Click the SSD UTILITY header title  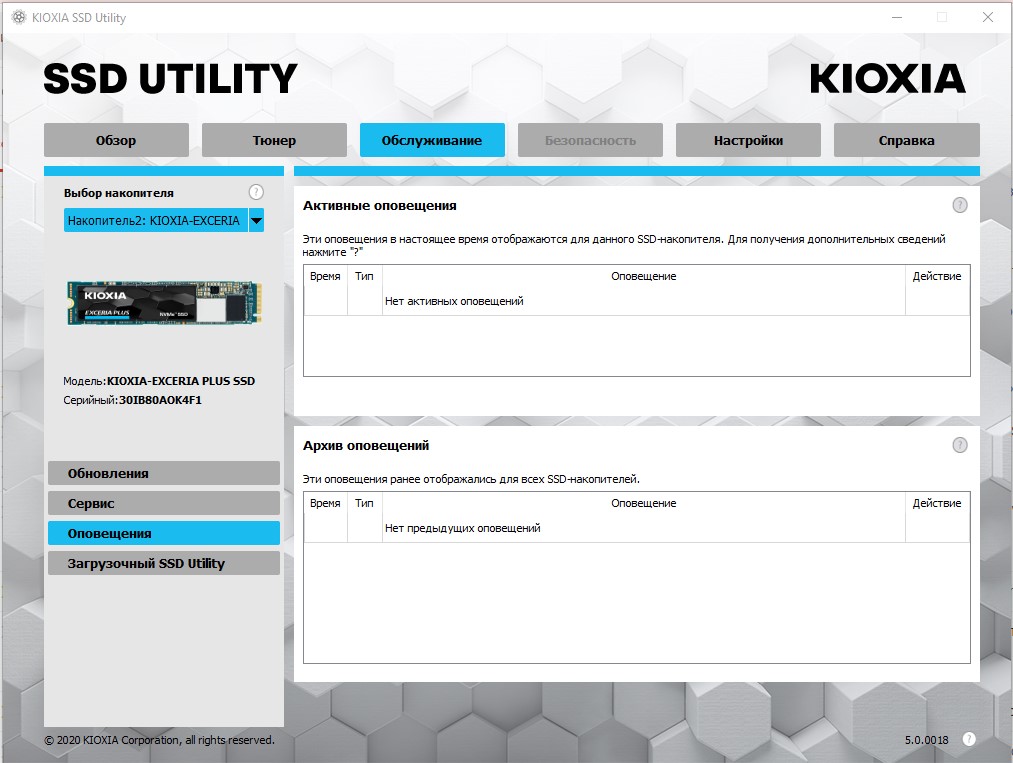(x=170, y=79)
